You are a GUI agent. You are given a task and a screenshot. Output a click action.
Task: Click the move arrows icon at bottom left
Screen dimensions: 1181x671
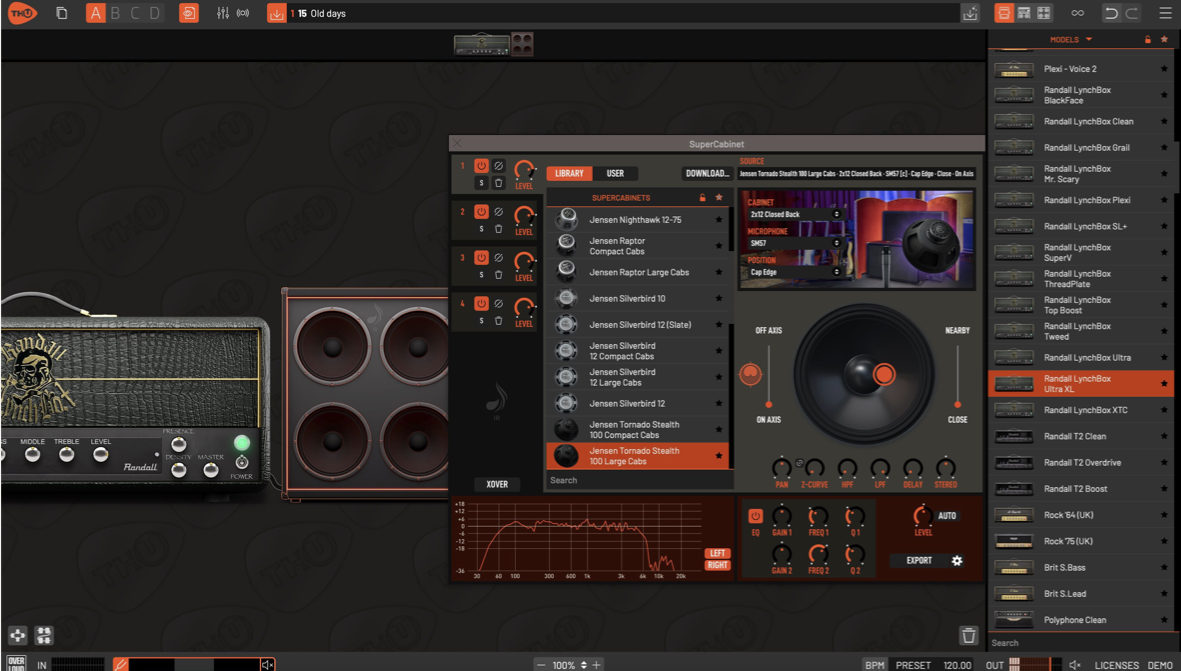pos(17,635)
